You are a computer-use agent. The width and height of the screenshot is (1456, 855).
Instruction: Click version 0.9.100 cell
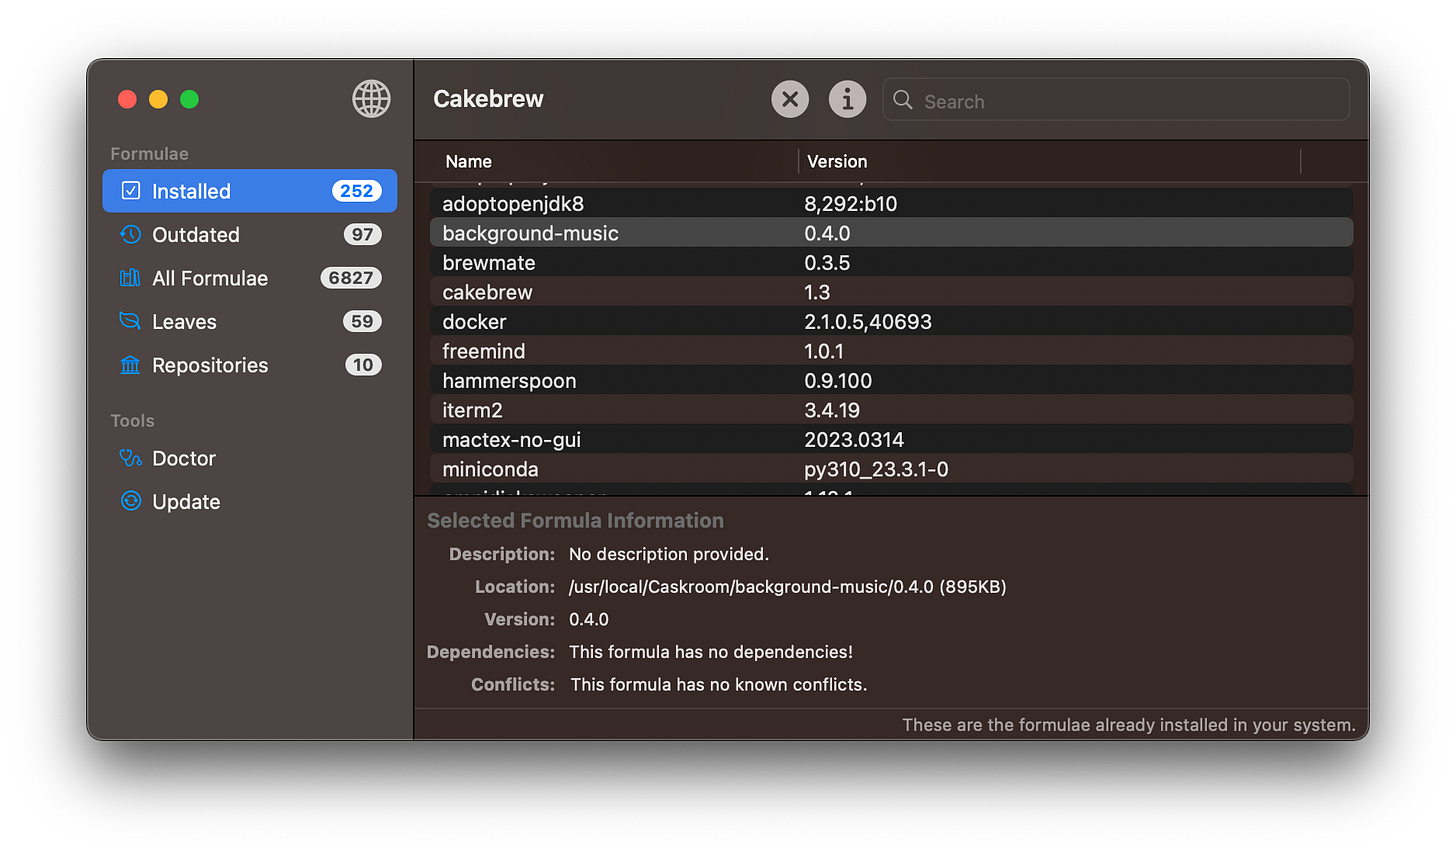point(838,381)
